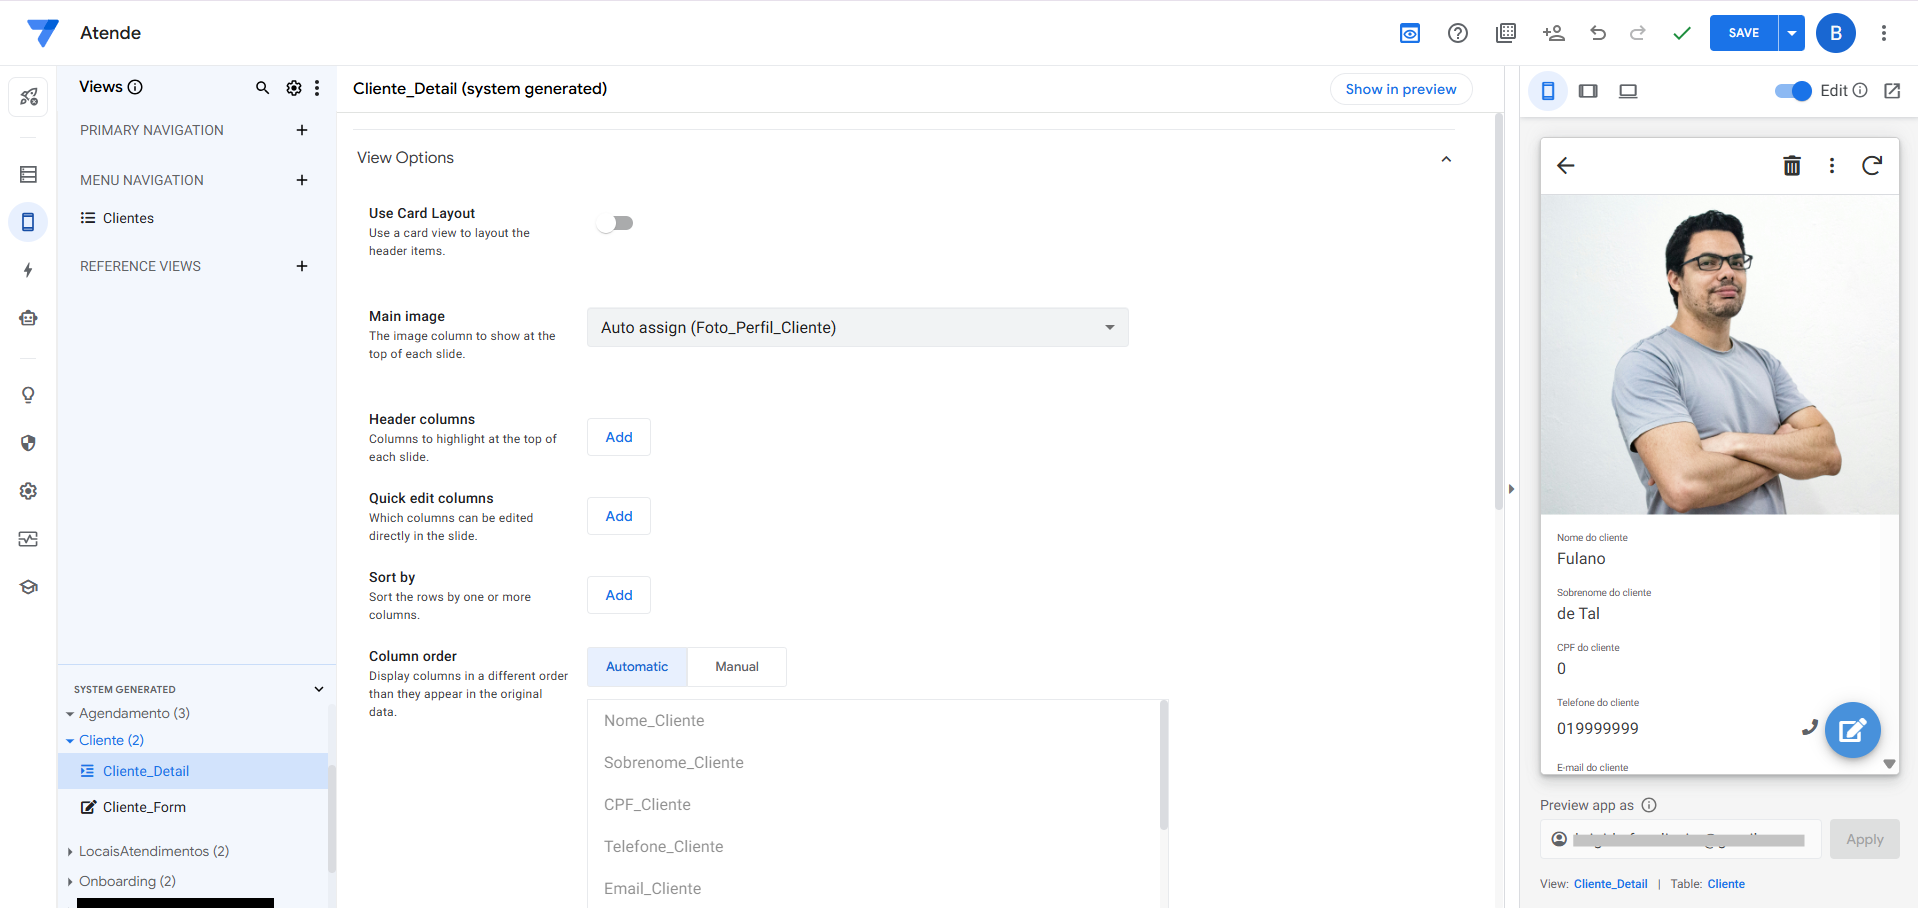The image size is (1918, 908).
Task: Open the share app add-user icon
Action: (1553, 33)
